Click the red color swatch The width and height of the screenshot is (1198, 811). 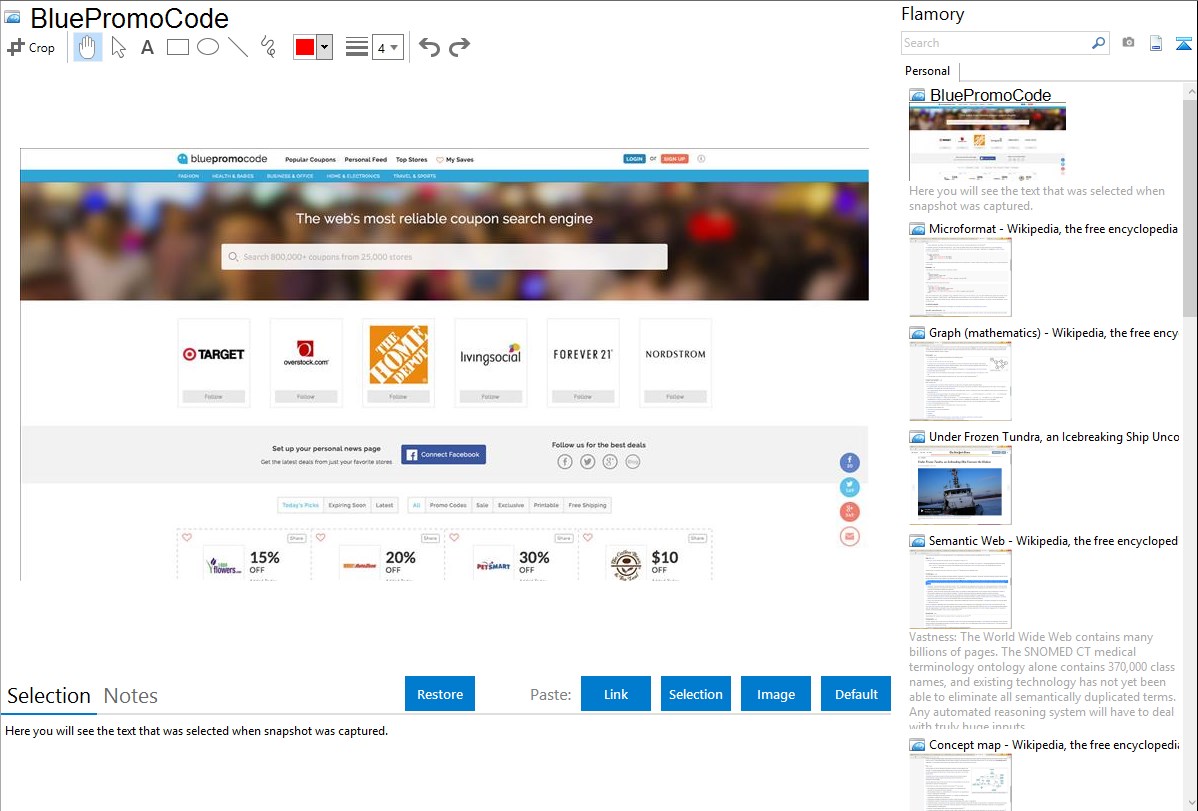pos(305,47)
